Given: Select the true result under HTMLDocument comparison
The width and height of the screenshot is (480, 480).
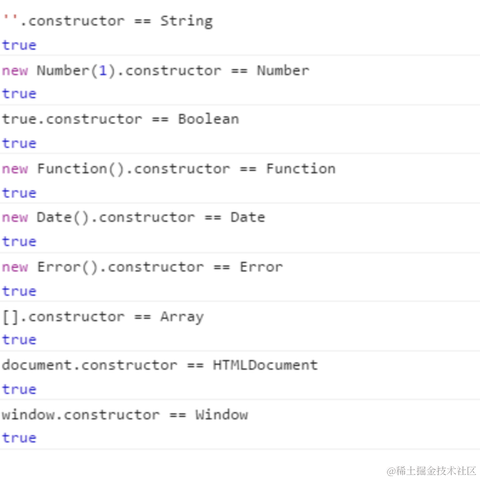Looking at the screenshot, I should (x=19, y=389).
